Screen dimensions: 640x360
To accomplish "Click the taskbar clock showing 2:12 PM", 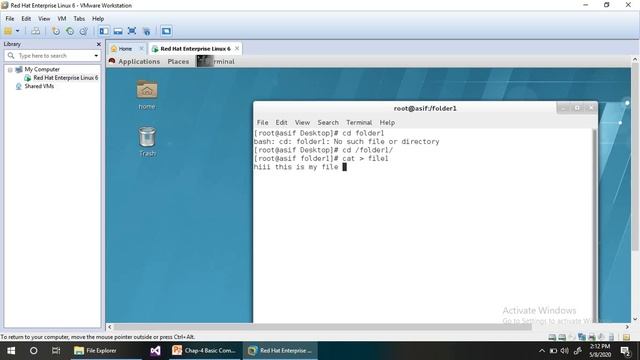I will [x=600, y=351].
